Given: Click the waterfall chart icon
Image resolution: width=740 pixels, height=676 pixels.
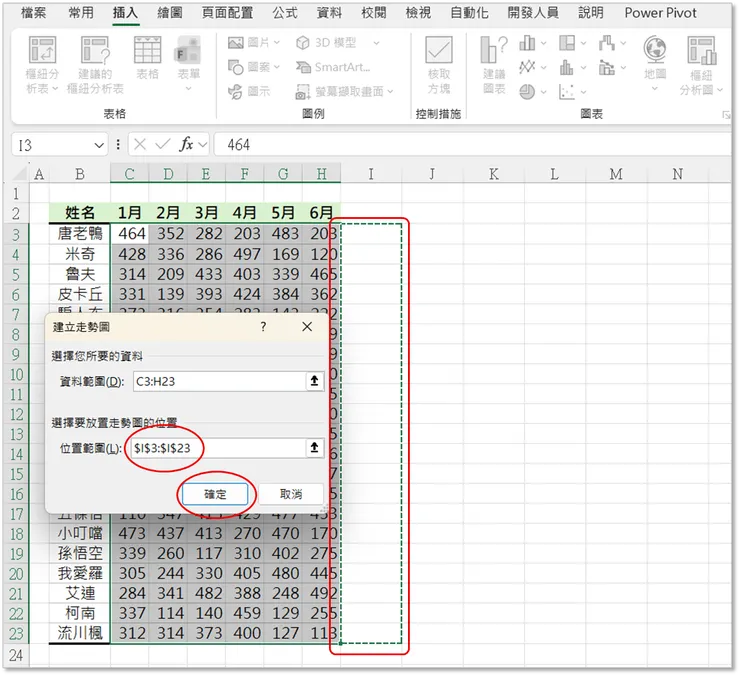Looking at the screenshot, I should click(607, 43).
